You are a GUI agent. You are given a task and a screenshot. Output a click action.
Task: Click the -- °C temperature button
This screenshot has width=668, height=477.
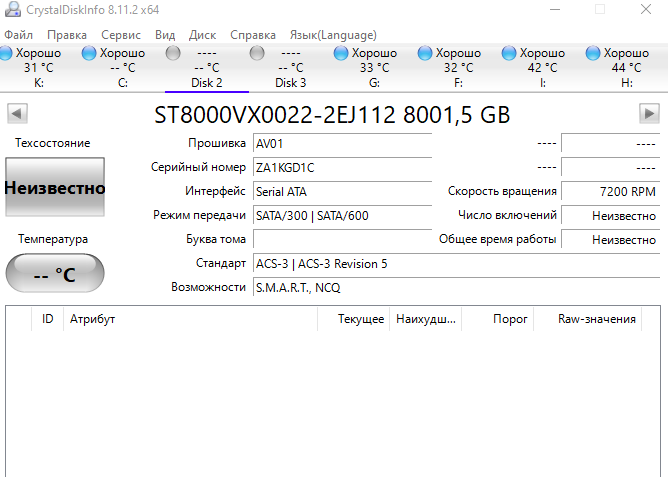[x=55, y=273]
